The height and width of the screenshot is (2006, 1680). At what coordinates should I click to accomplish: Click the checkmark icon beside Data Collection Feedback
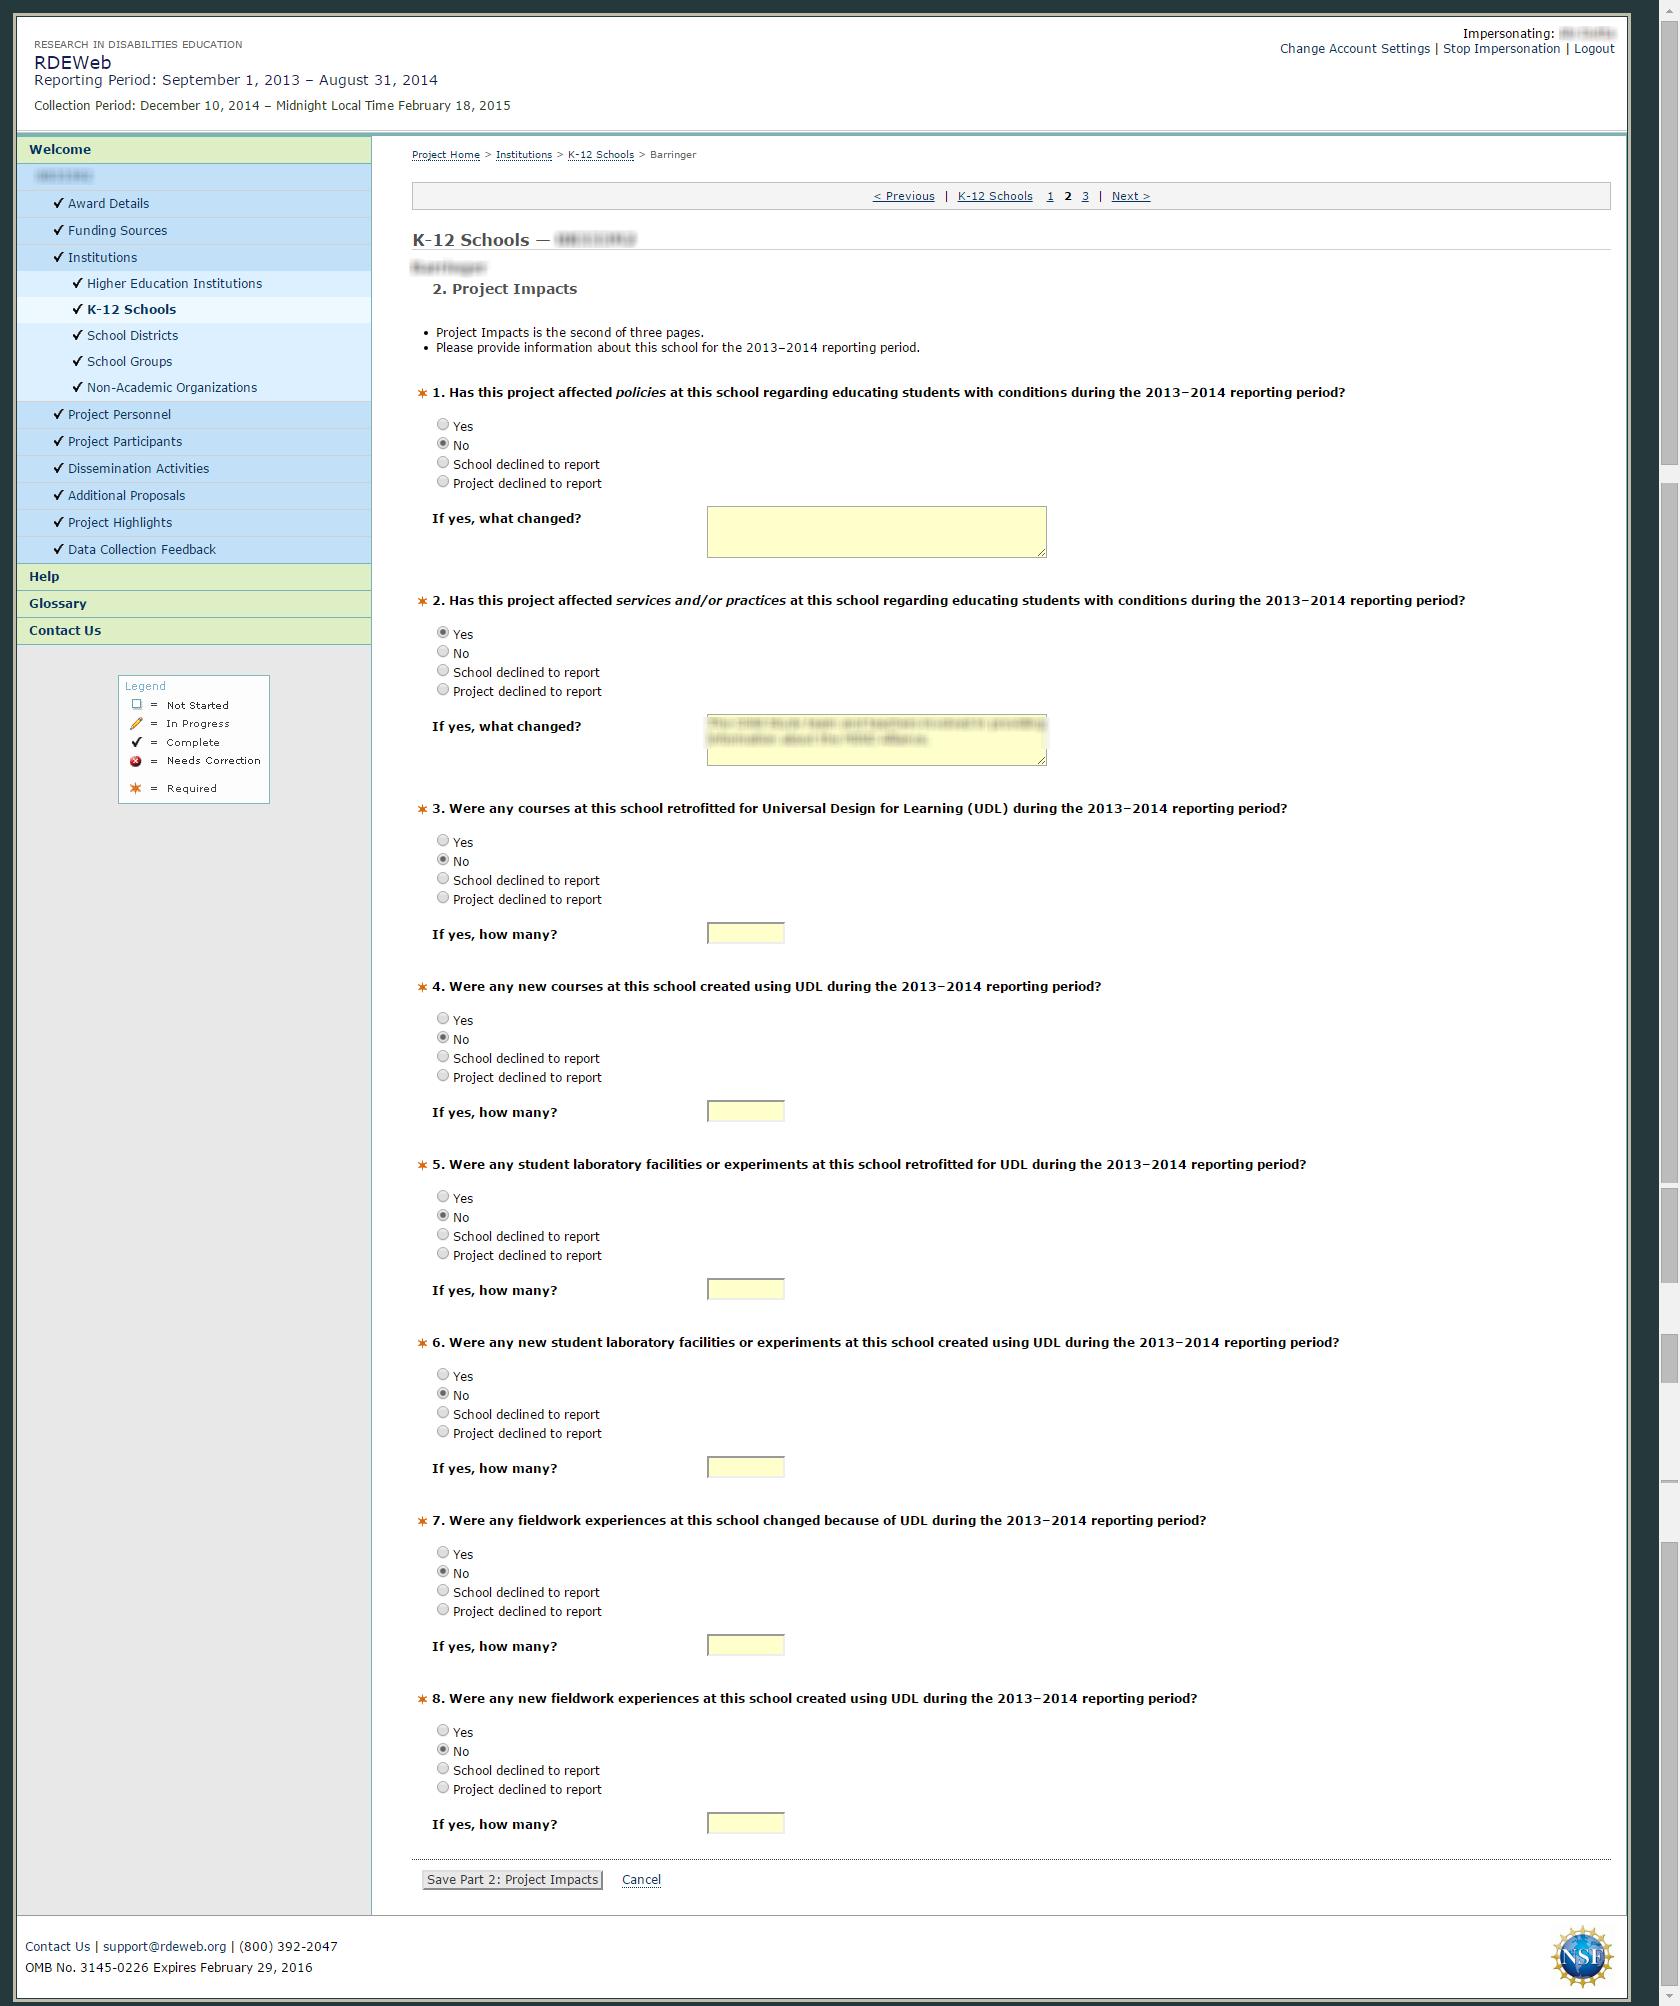[x=58, y=549]
